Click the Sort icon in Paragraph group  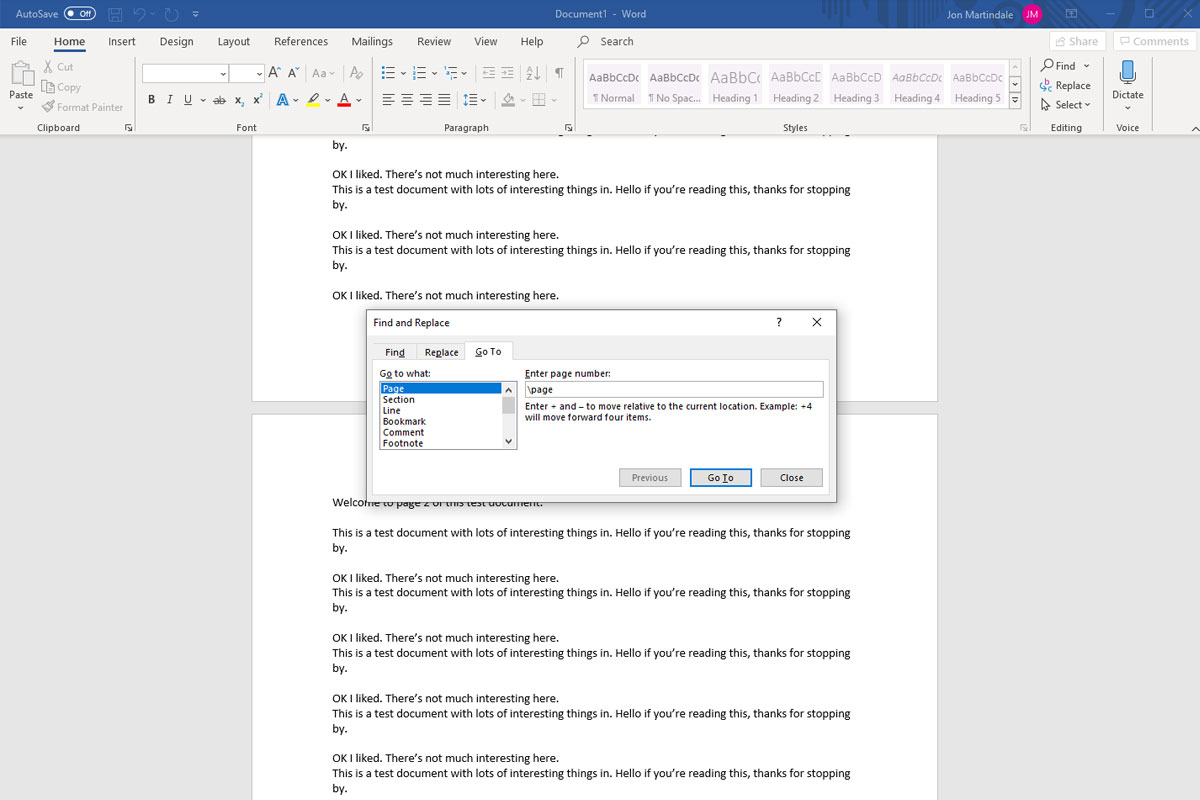point(534,73)
